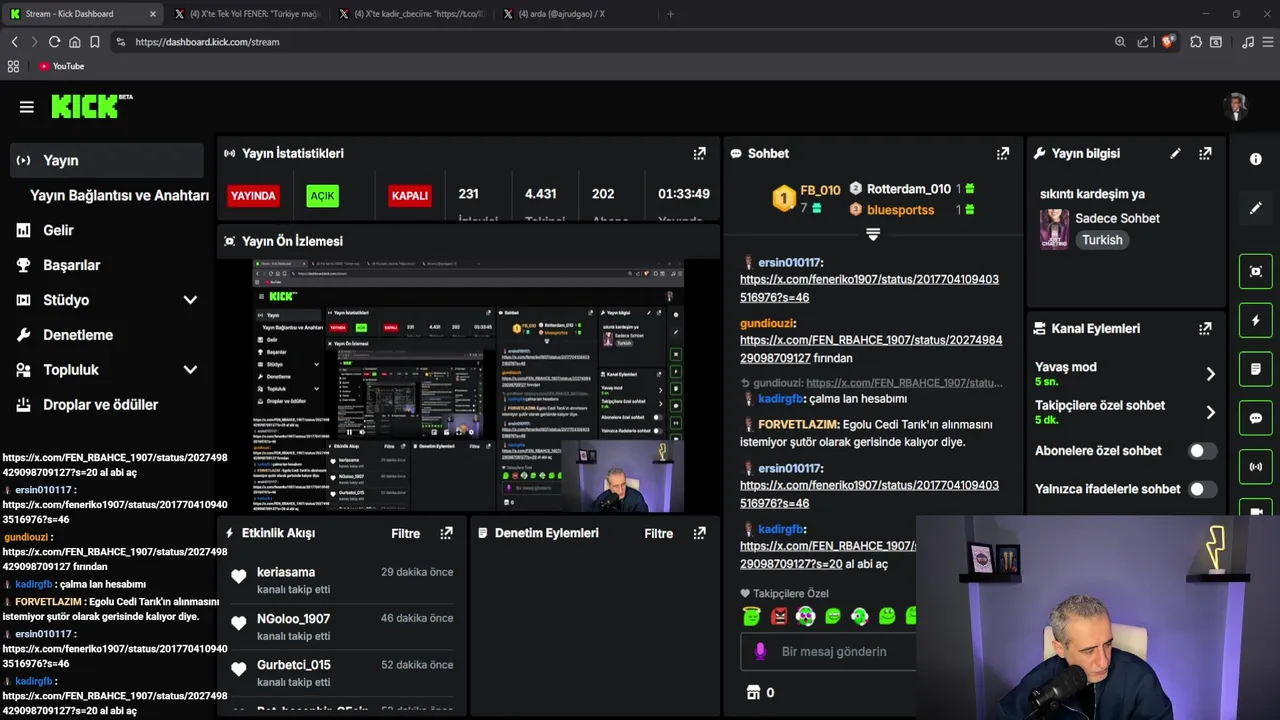This screenshot has height=720, width=1280.
Task: Click the Sadece Sohbet category thumbnail
Action: tap(1054, 229)
